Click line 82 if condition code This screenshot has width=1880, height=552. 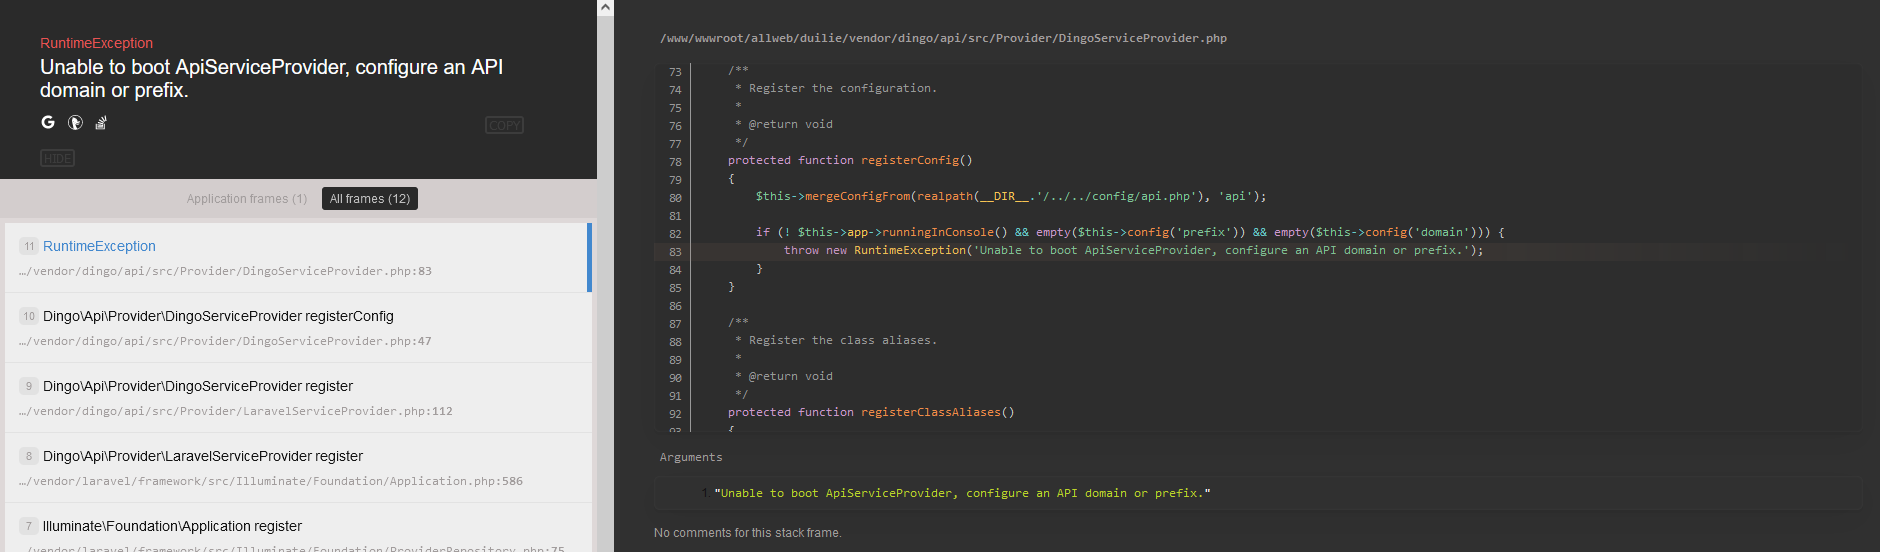click(1130, 232)
